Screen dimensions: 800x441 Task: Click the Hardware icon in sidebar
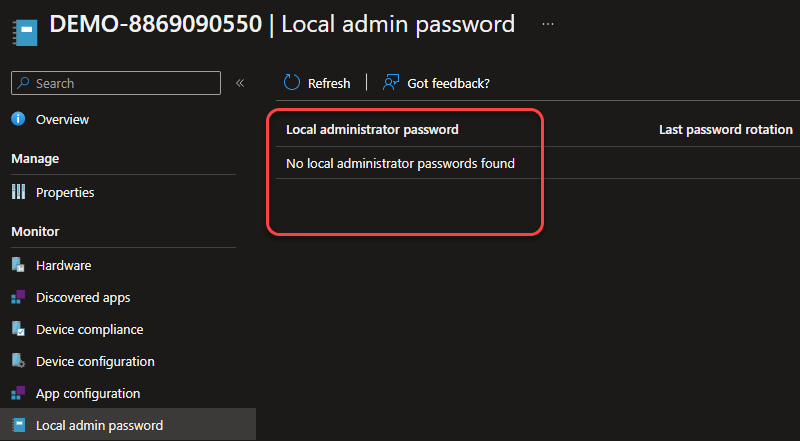pyautogui.click(x=18, y=265)
